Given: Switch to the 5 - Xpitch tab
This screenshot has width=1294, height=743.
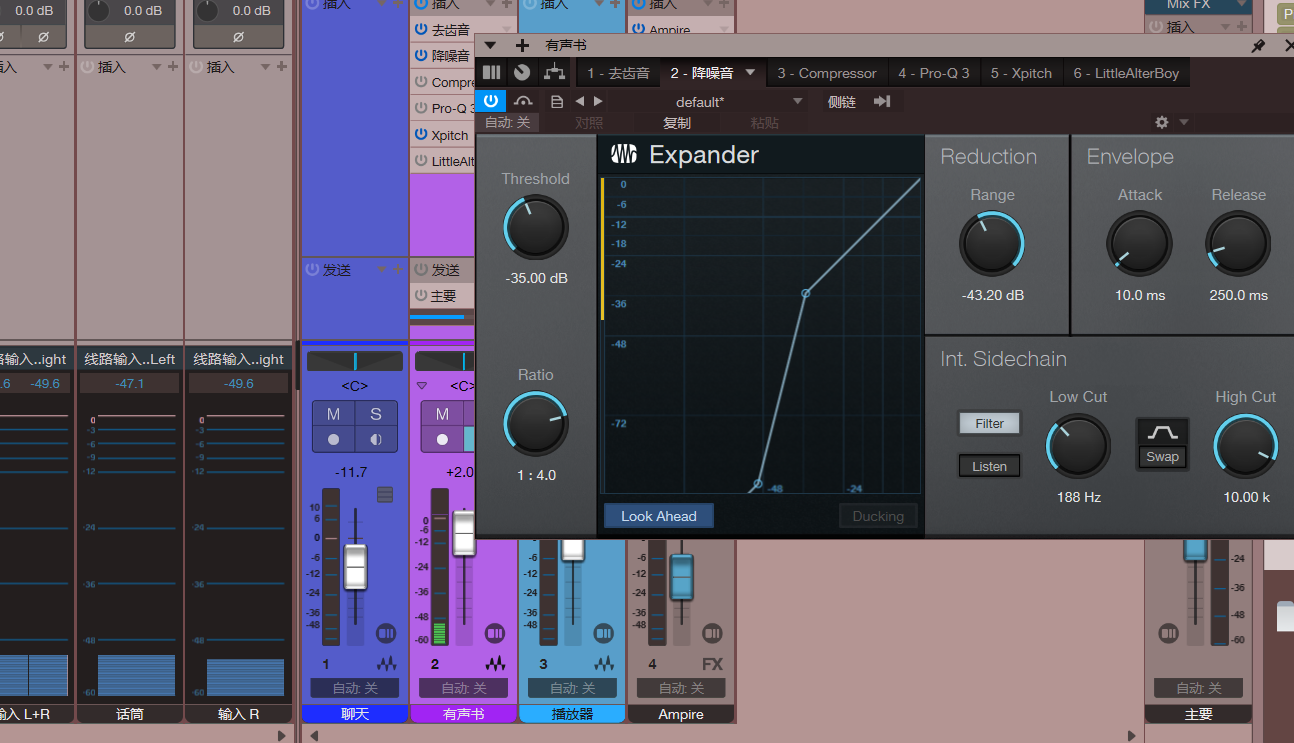Looking at the screenshot, I should coord(1021,73).
